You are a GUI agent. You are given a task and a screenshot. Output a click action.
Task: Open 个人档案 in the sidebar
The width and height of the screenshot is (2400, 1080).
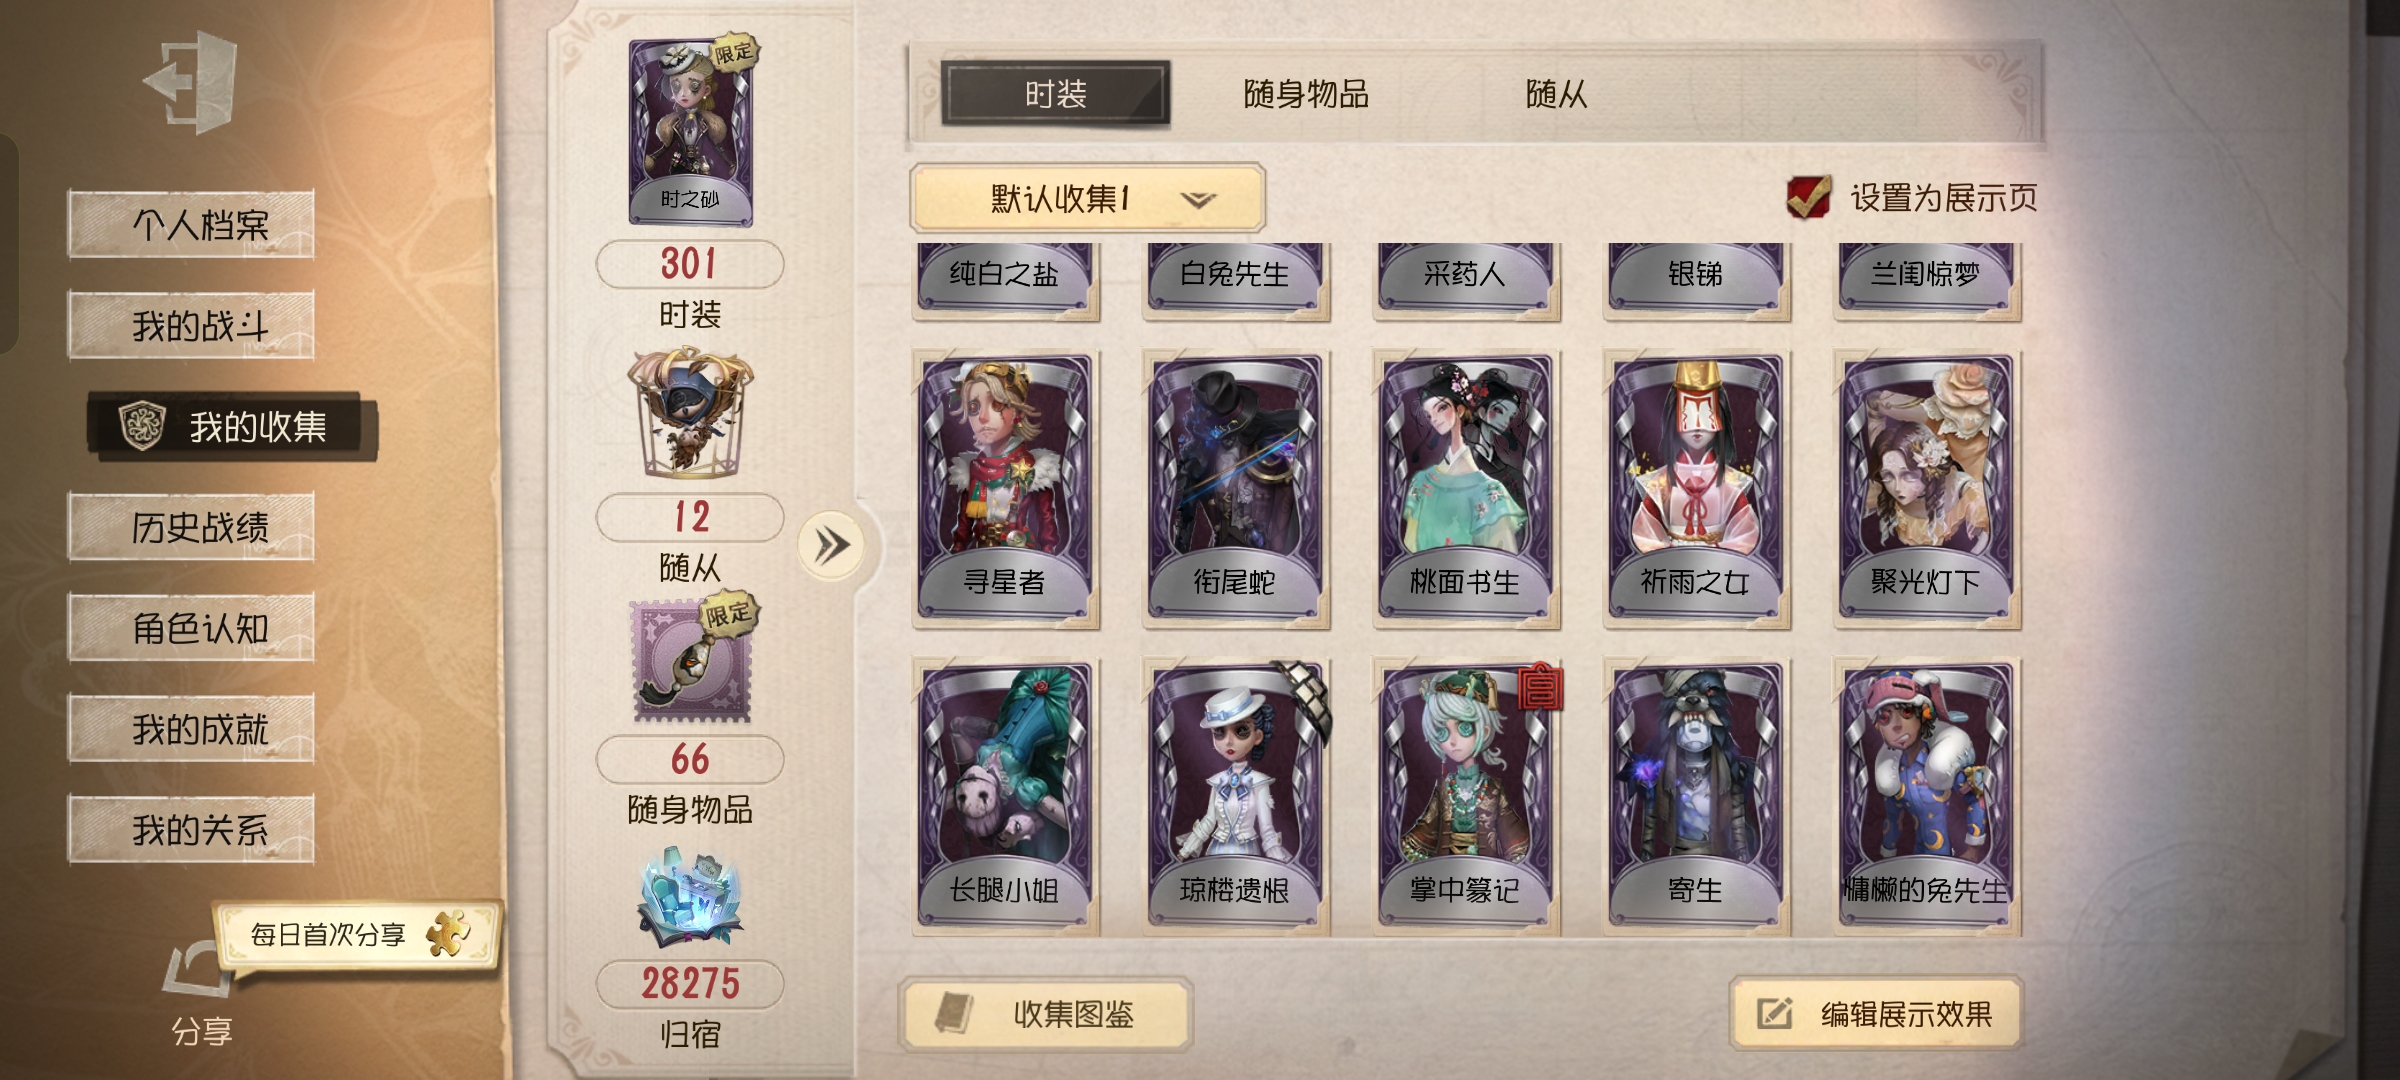[x=191, y=224]
